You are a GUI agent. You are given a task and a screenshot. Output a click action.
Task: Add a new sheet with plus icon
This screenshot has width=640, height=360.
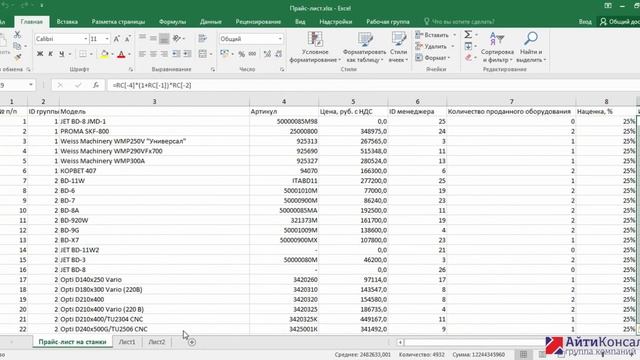pyautogui.click(x=191, y=342)
